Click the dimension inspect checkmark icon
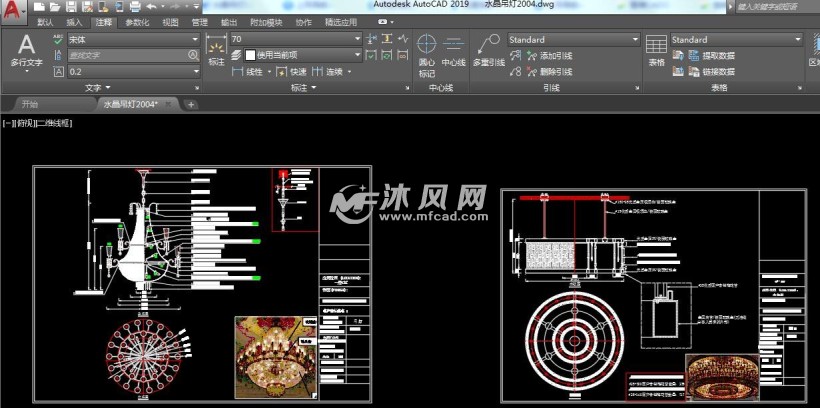 371,55
